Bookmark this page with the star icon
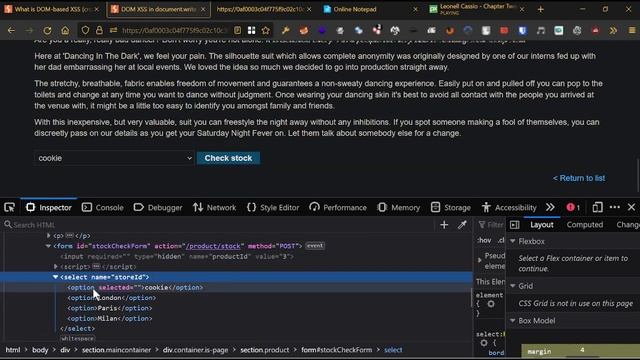The image size is (640, 360). 266,30
